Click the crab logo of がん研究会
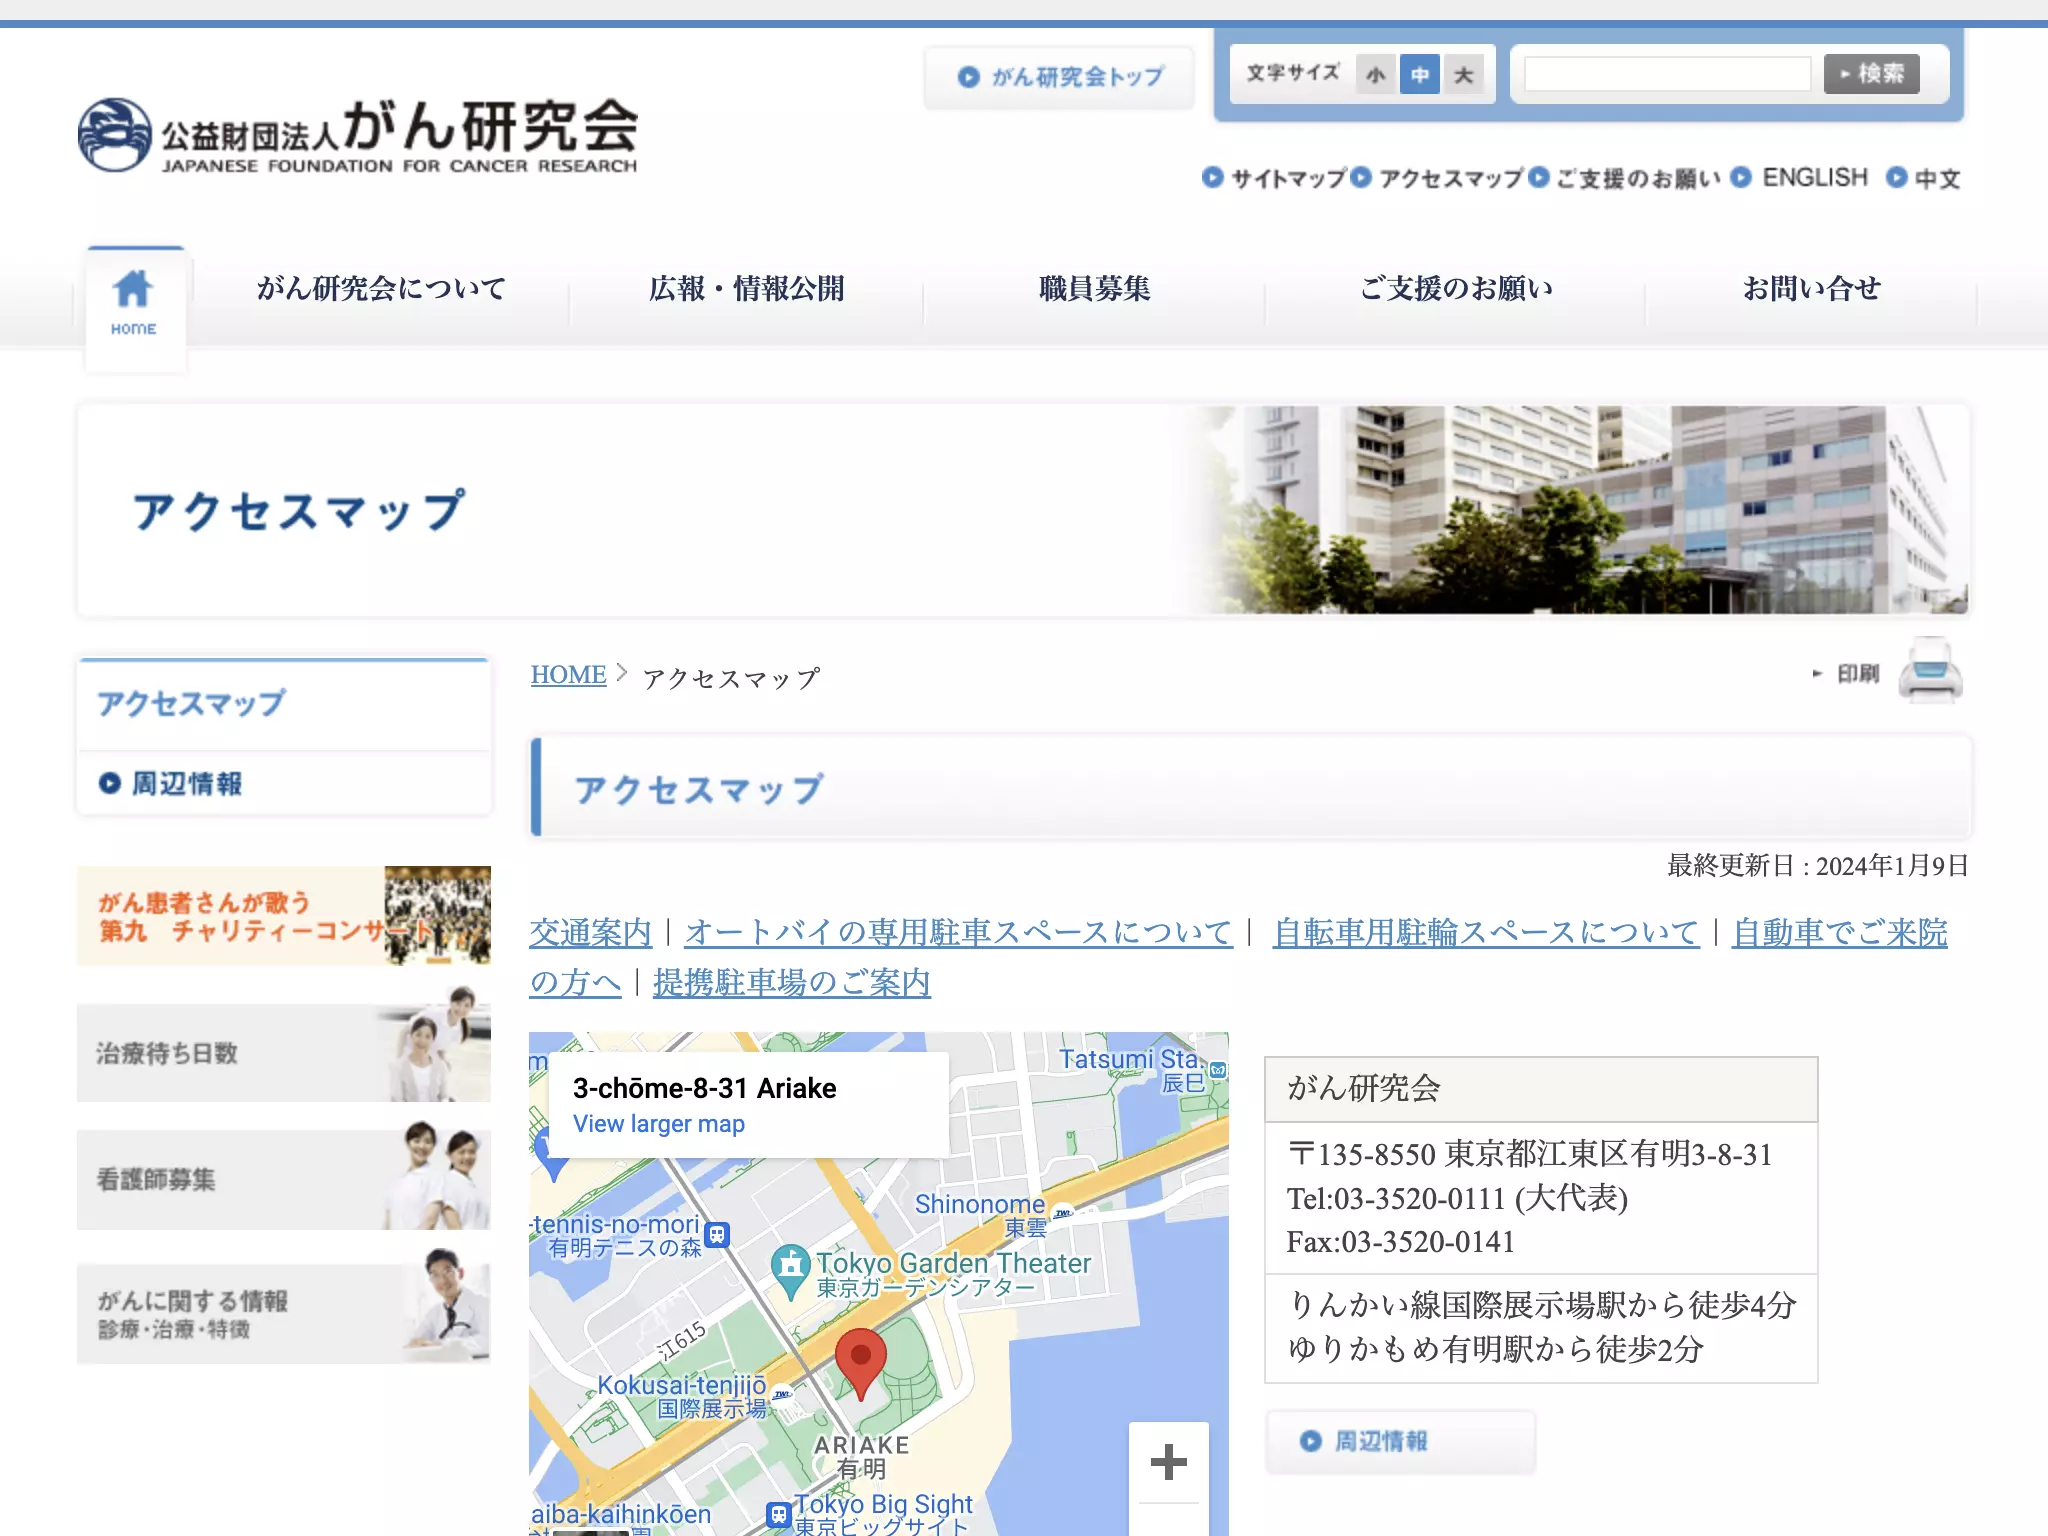 click(x=115, y=135)
